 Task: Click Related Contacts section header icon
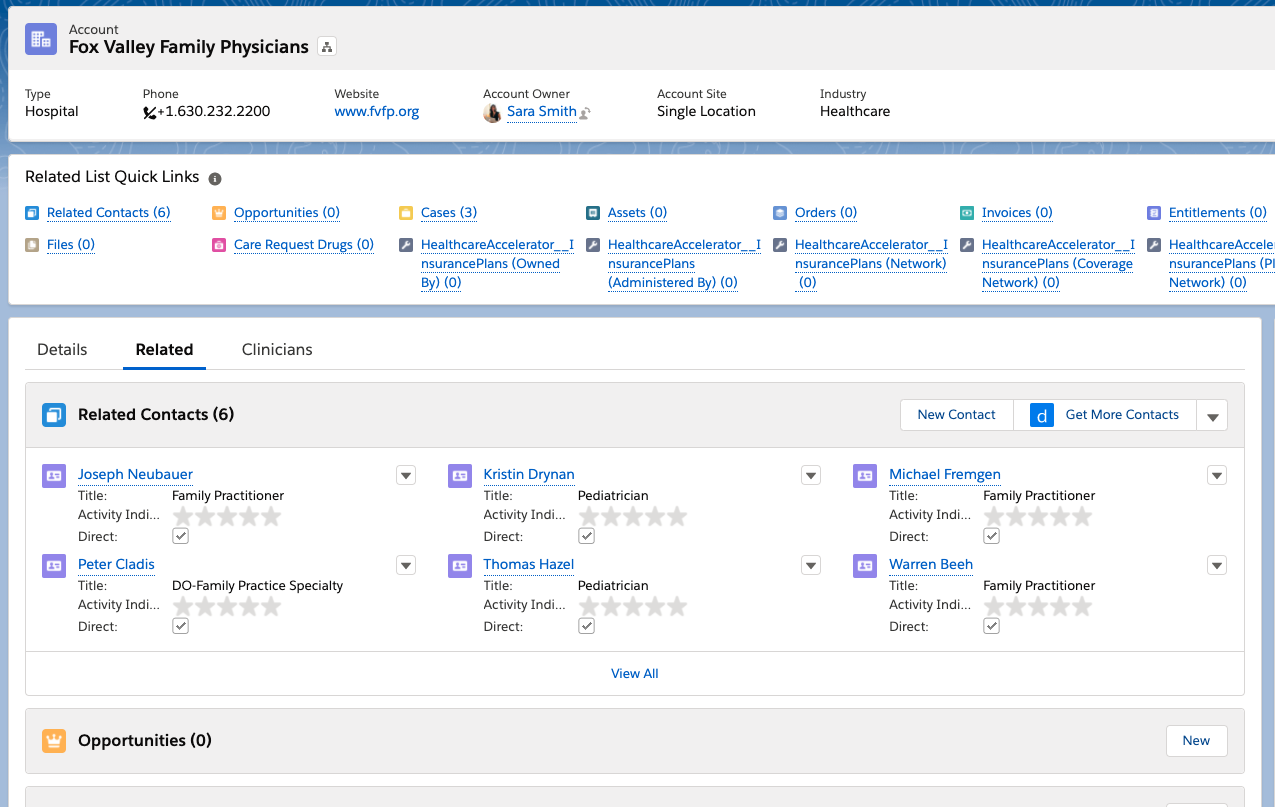coord(54,415)
